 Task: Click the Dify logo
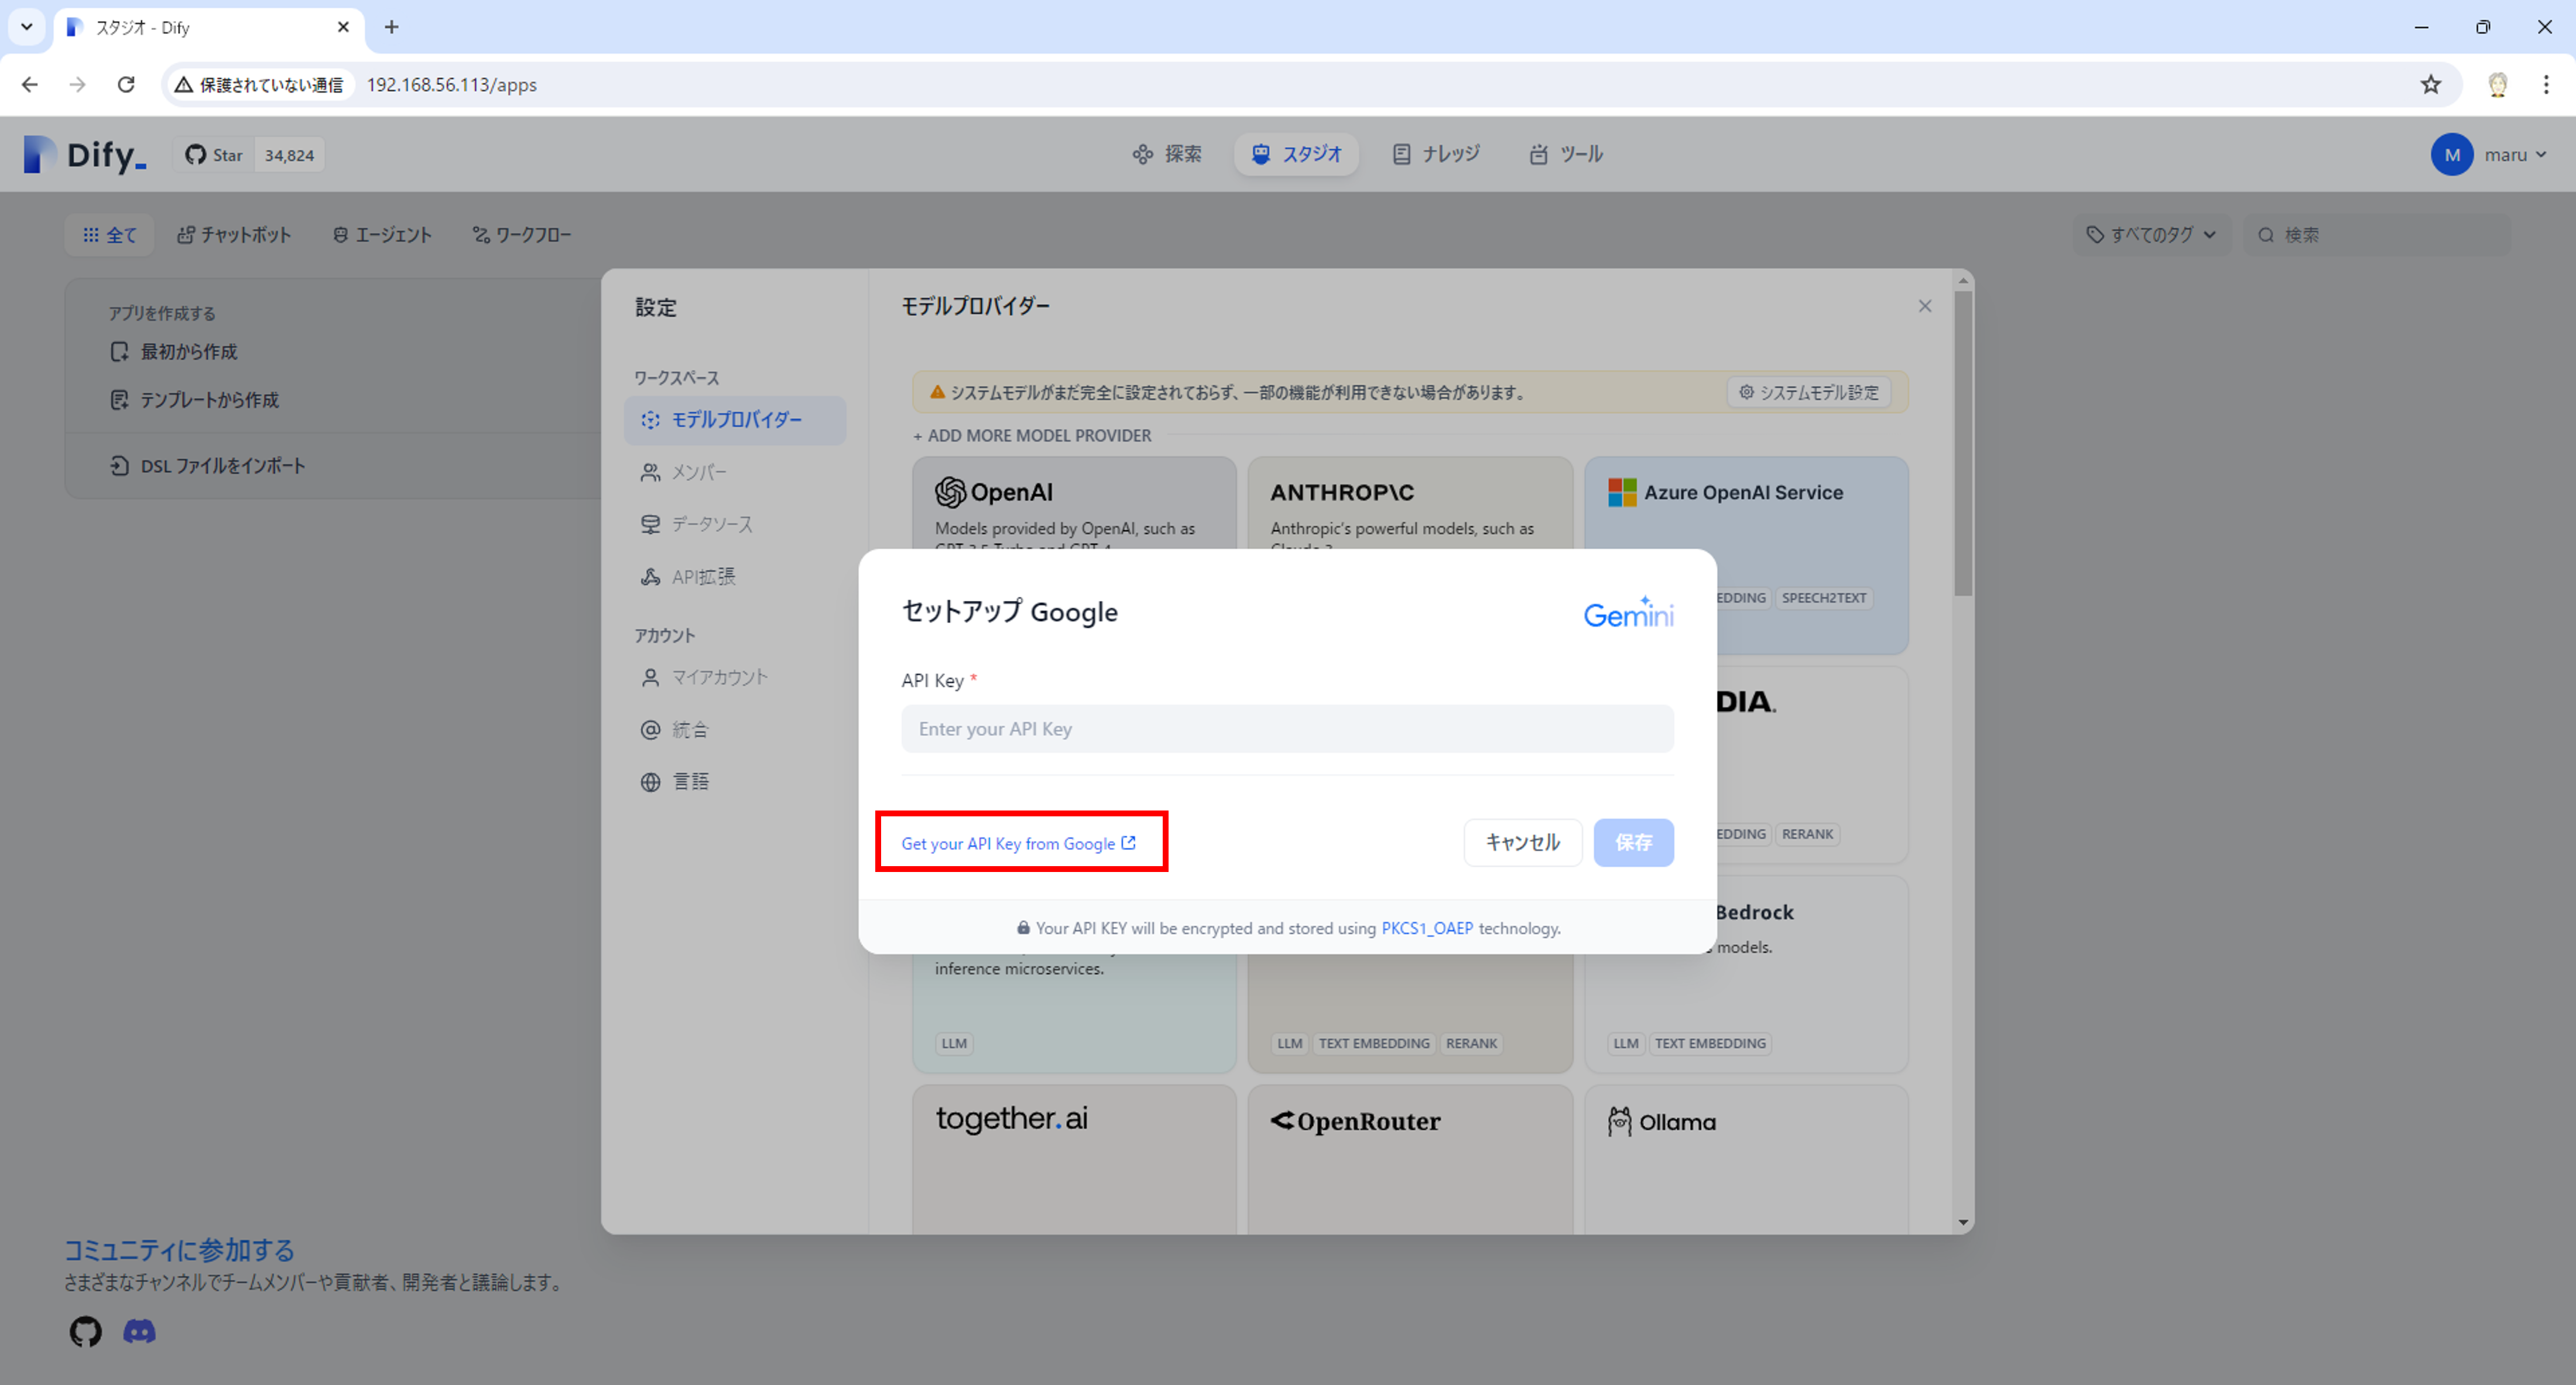85,155
